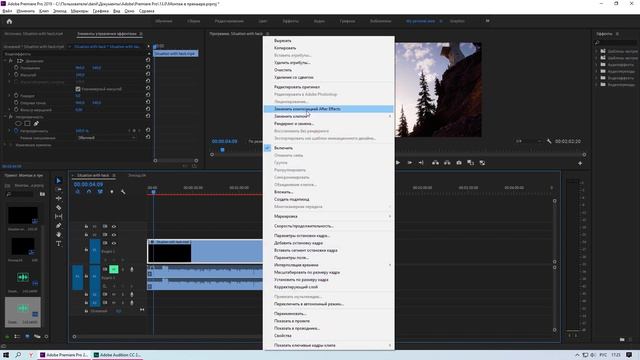Click the program monitor settings wrench
This screenshot has height=360, width=640.
[549, 141]
